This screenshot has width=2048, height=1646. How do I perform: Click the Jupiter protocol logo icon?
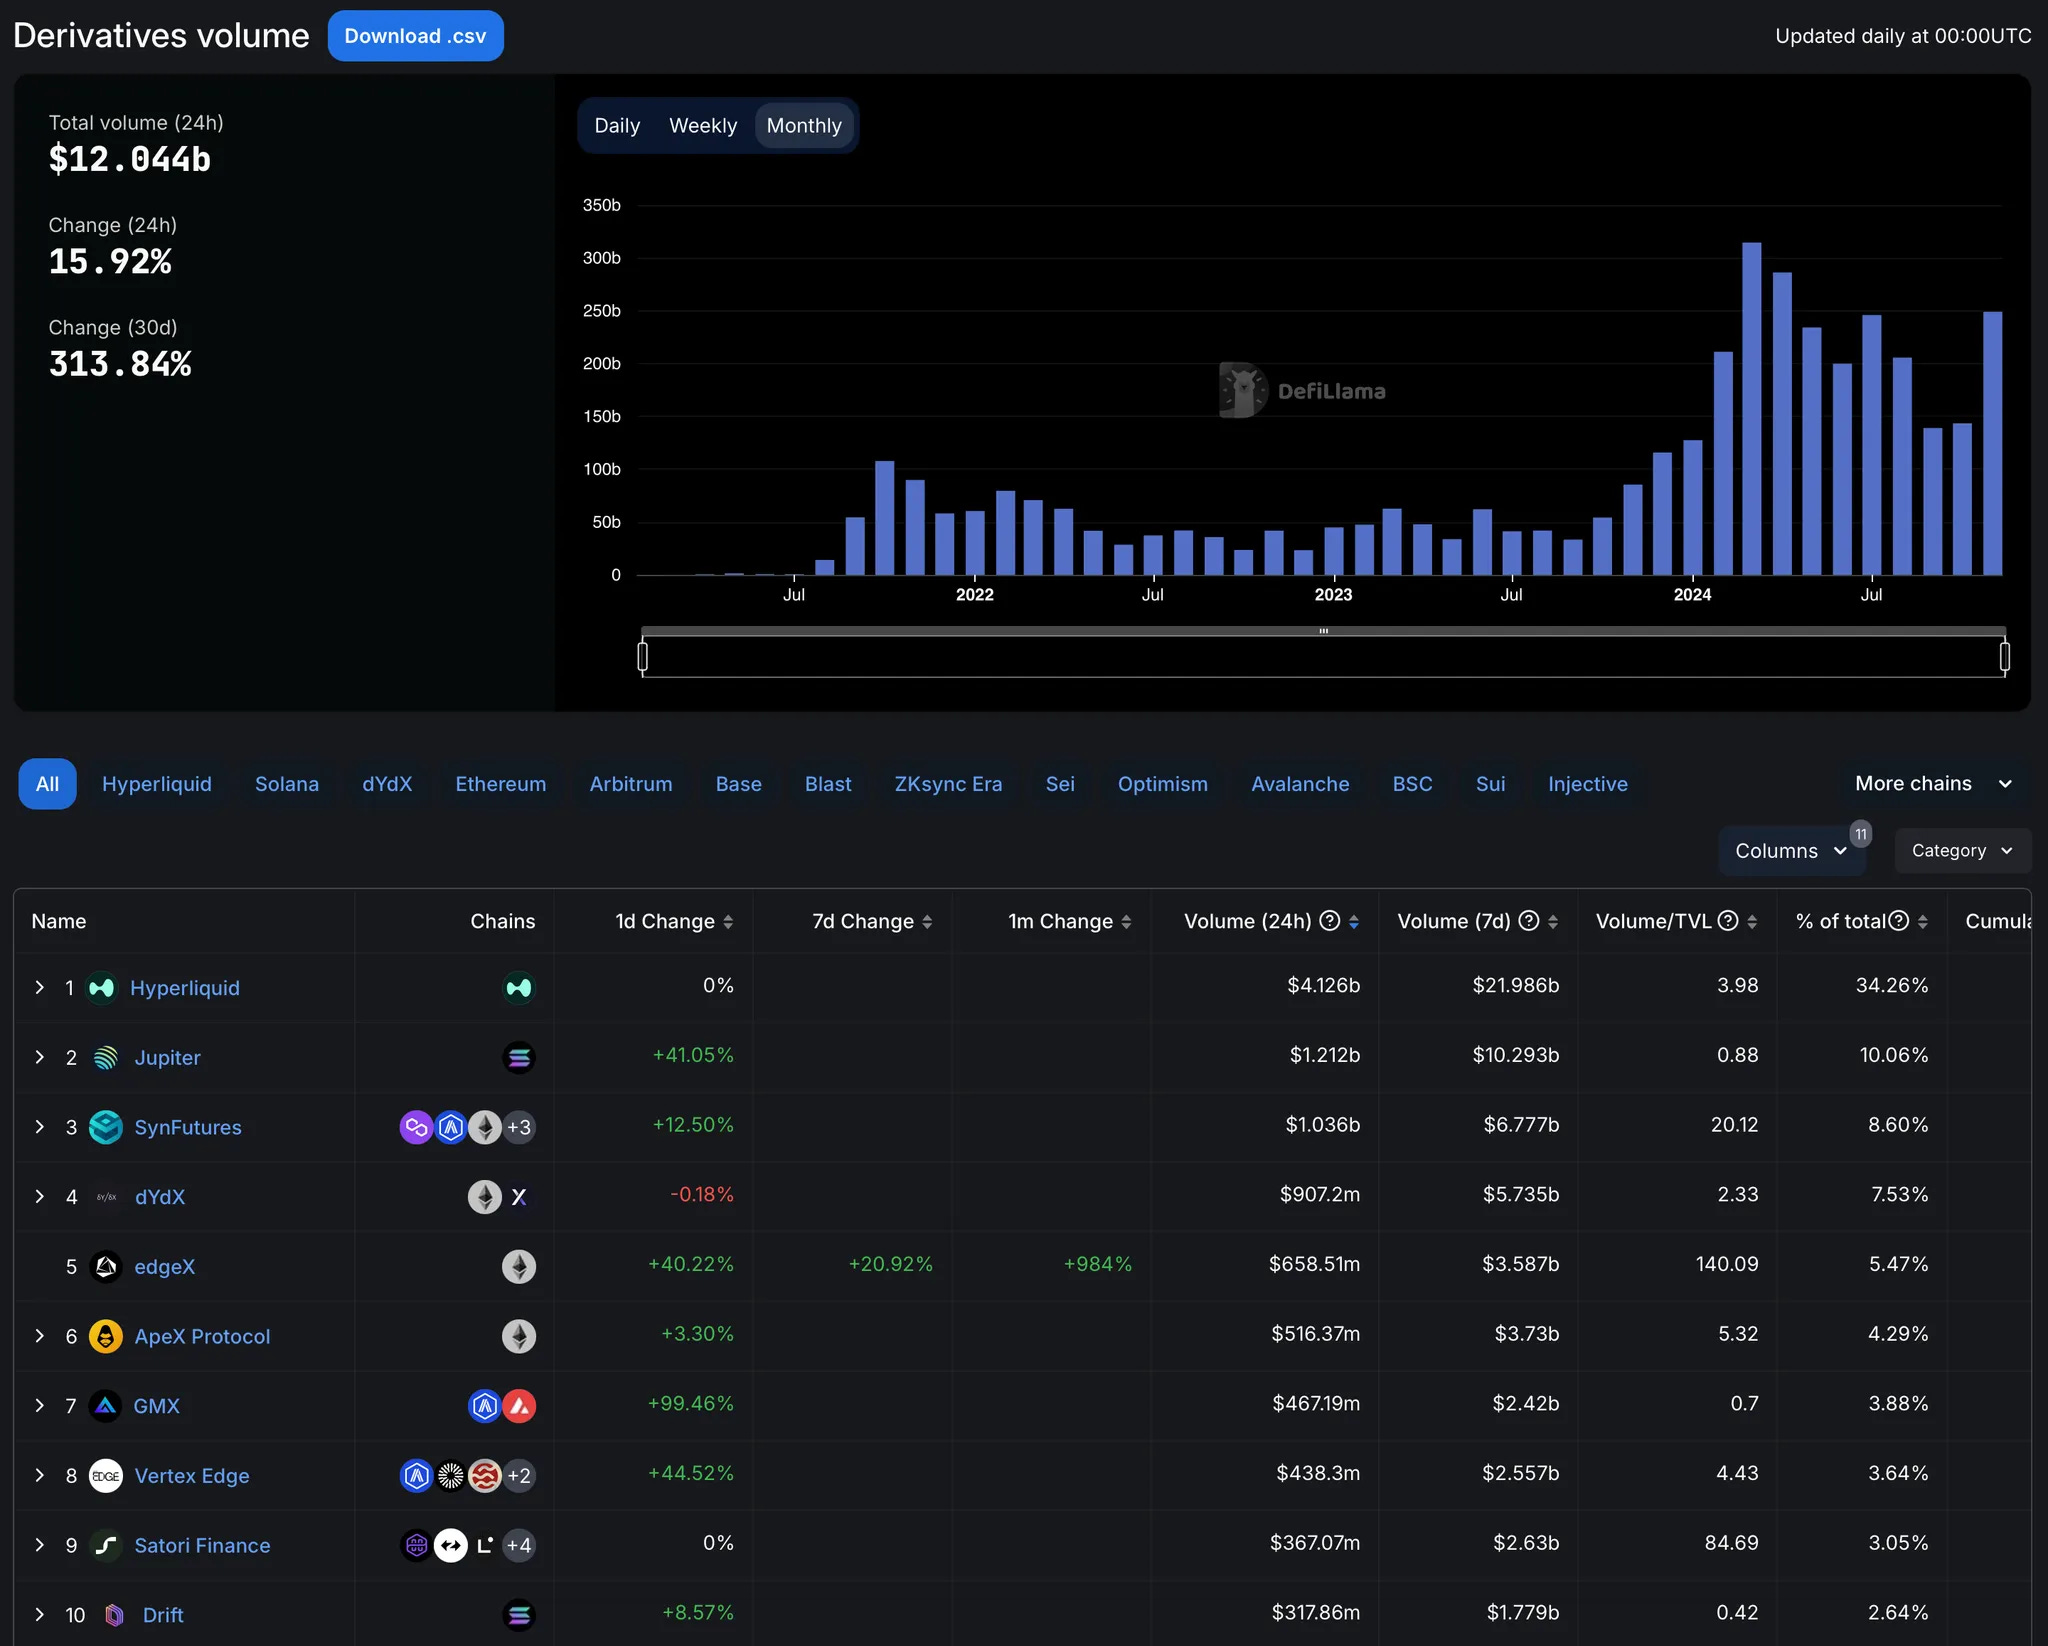pyautogui.click(x=105, y=1057)
